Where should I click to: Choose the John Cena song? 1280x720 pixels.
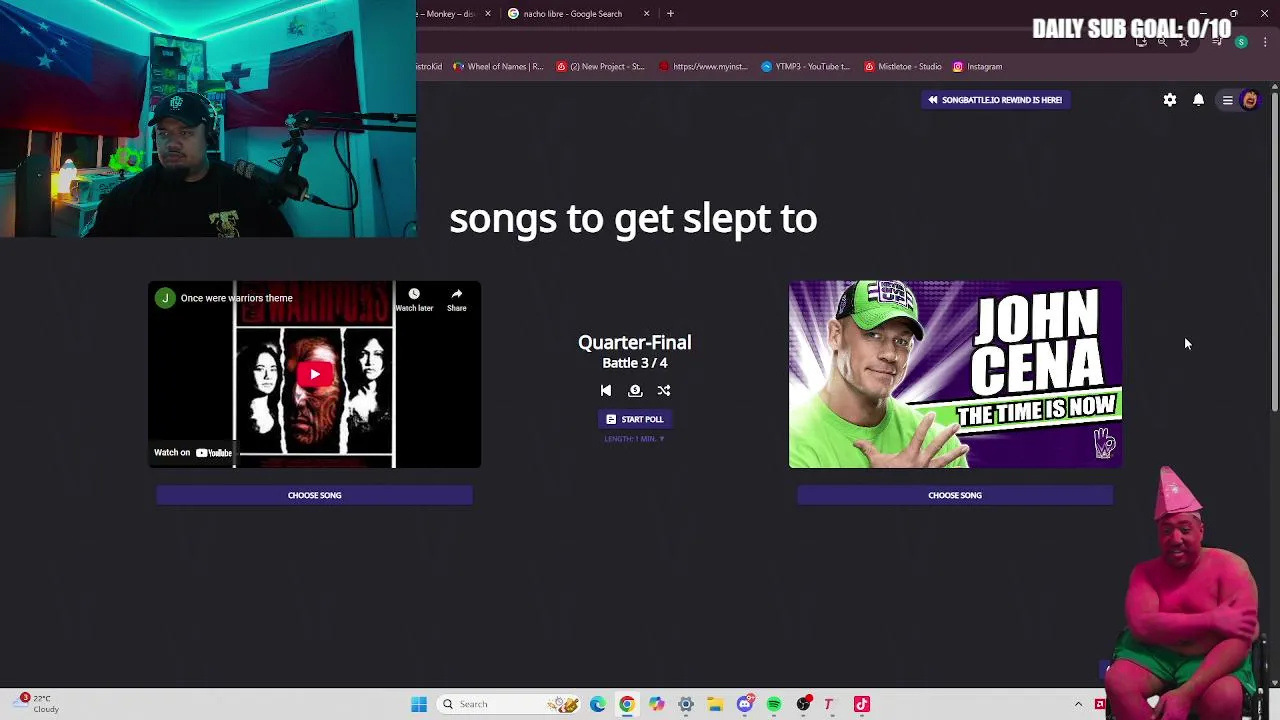click(x=955, y=495)
